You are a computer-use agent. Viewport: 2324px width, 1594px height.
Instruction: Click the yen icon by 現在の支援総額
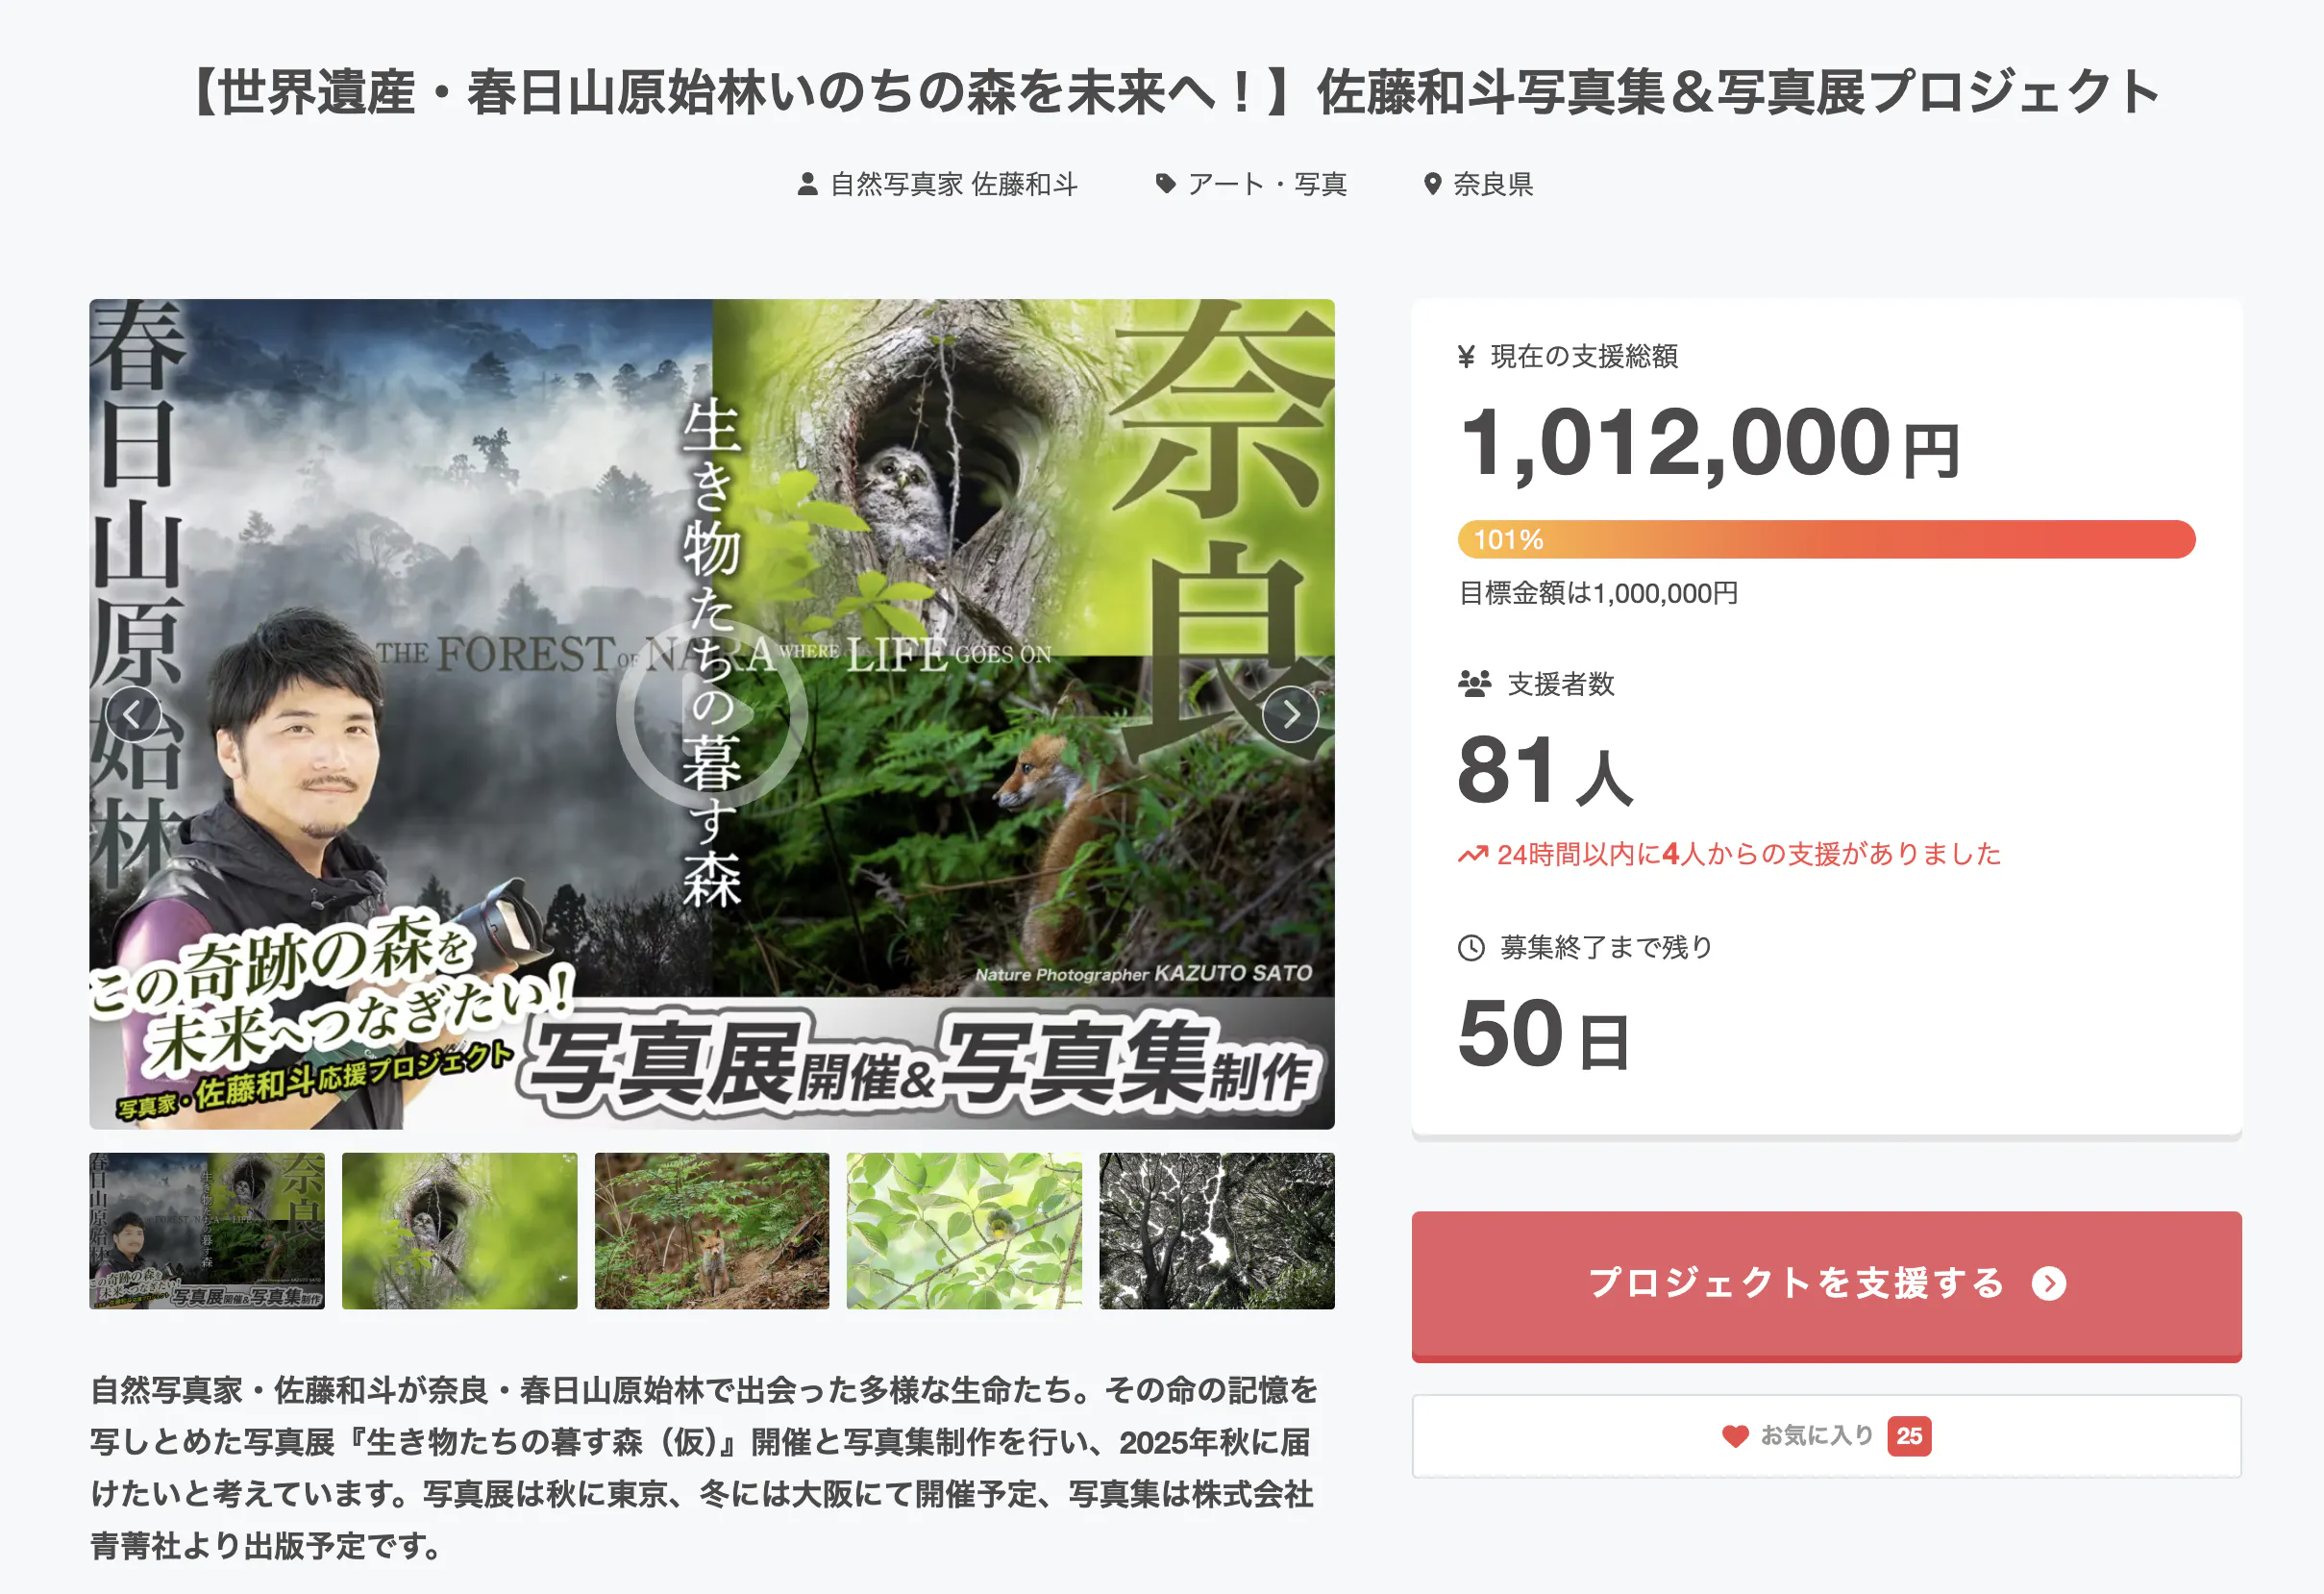click(x=1466, y=356)
